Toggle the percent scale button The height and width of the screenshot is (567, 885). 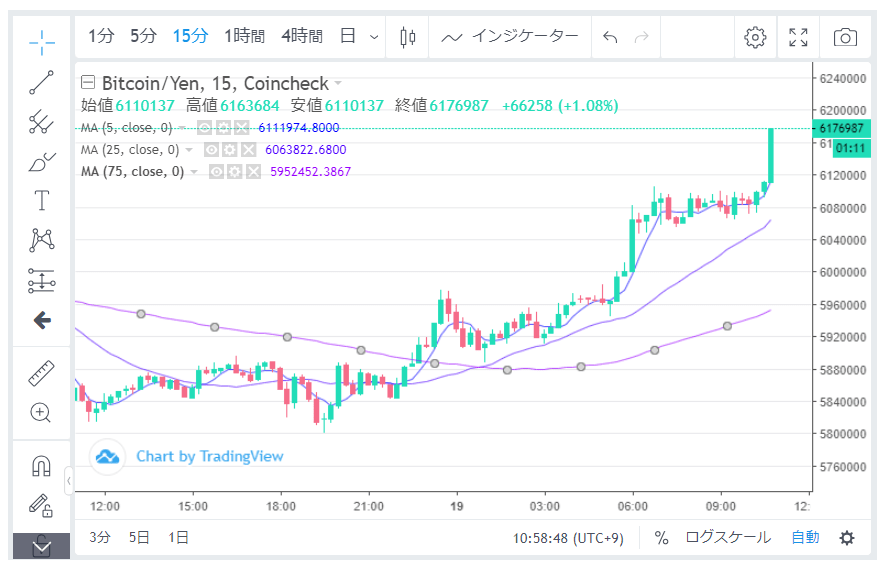coord(661,538)
